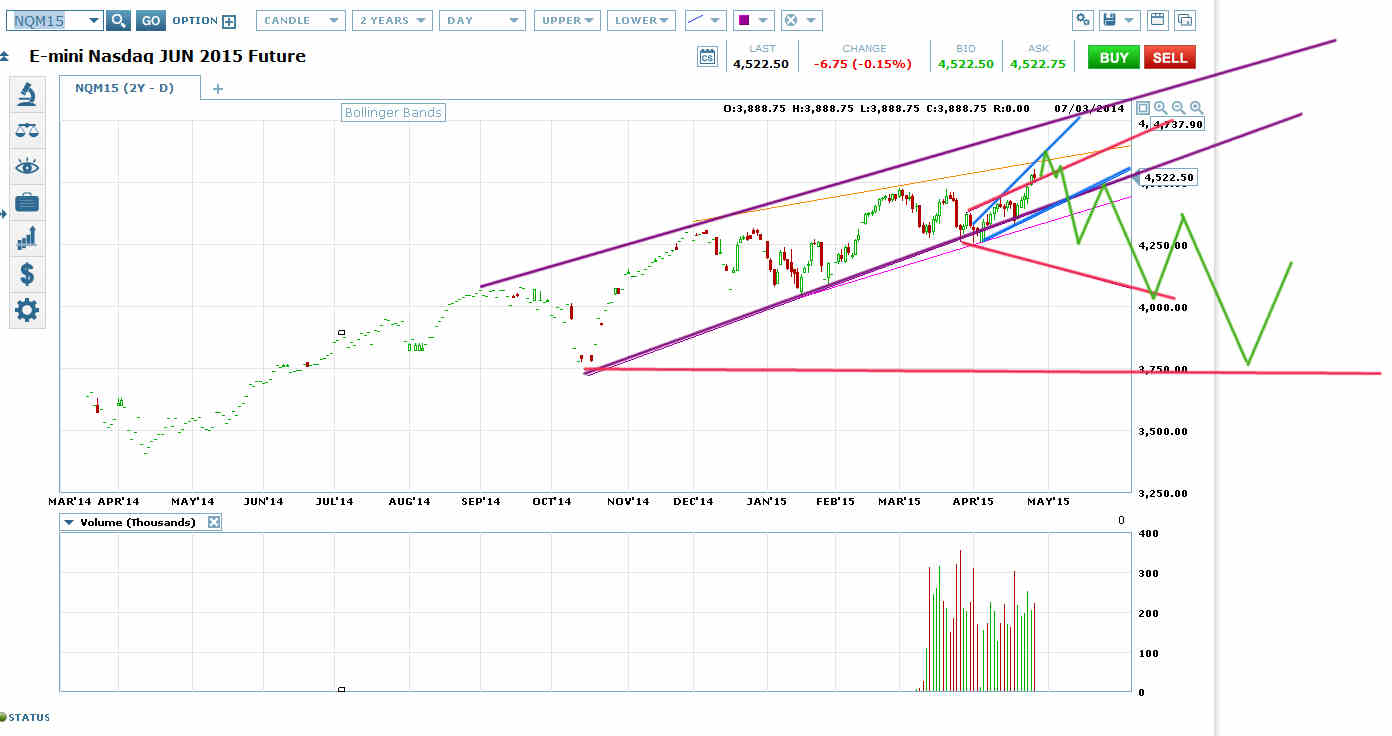
Task: Click the zoom out magnifier icon
Action: tap(1178, 108)
